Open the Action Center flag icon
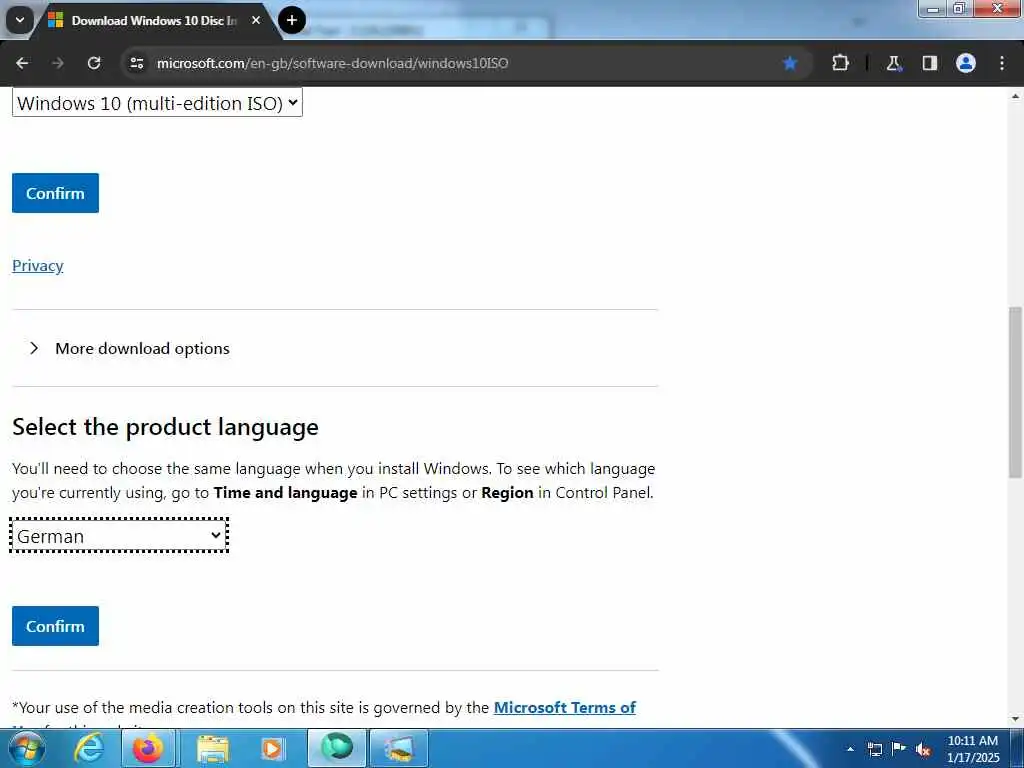This screenshot has width=1024, height=768. [899, 748]
